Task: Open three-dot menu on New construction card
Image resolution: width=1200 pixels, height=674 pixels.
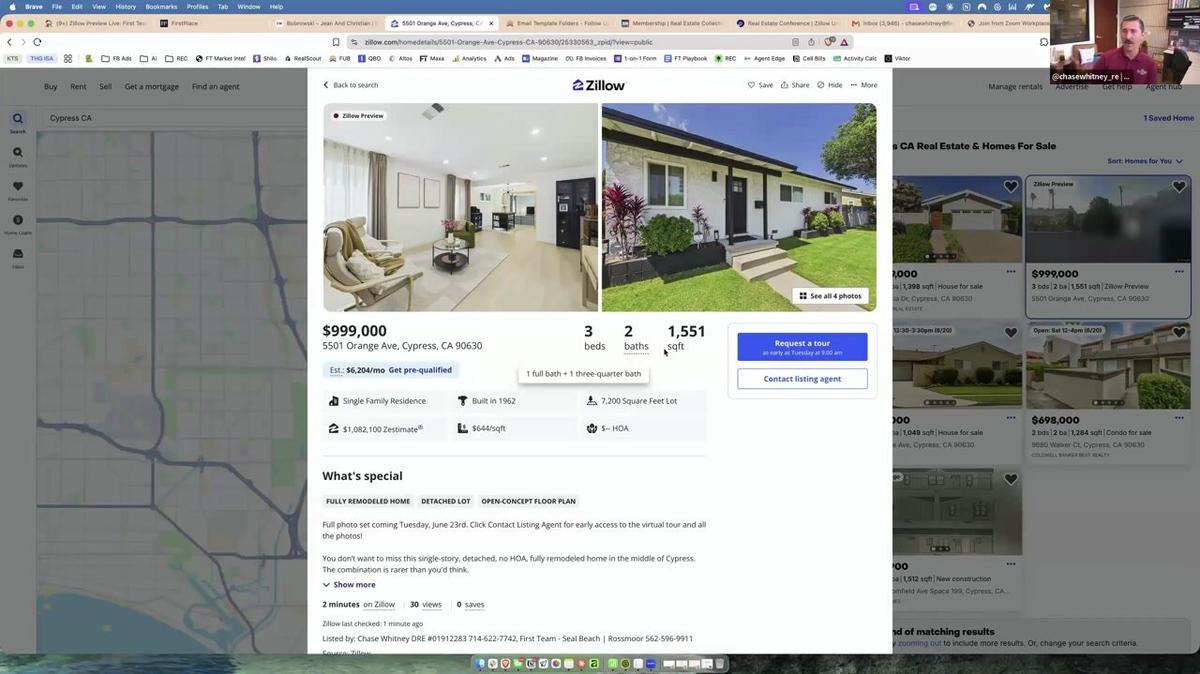Action: coord(1011,564)
